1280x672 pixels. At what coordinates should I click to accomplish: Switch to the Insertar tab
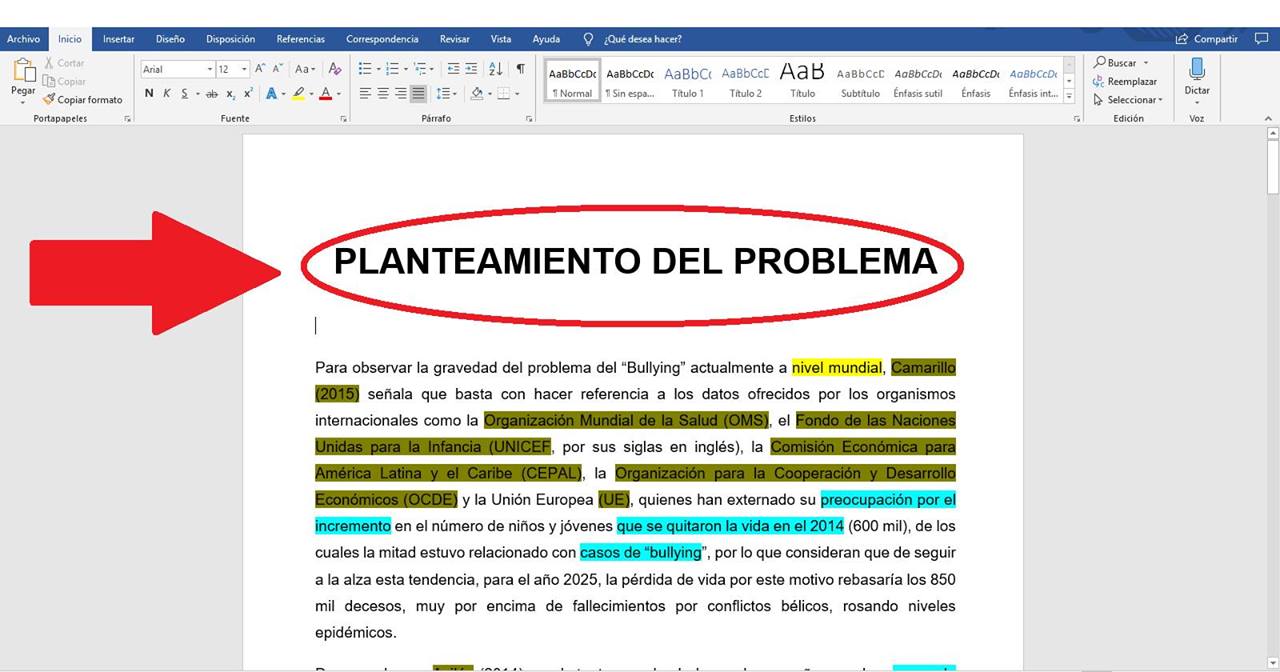tap(119, 39)
